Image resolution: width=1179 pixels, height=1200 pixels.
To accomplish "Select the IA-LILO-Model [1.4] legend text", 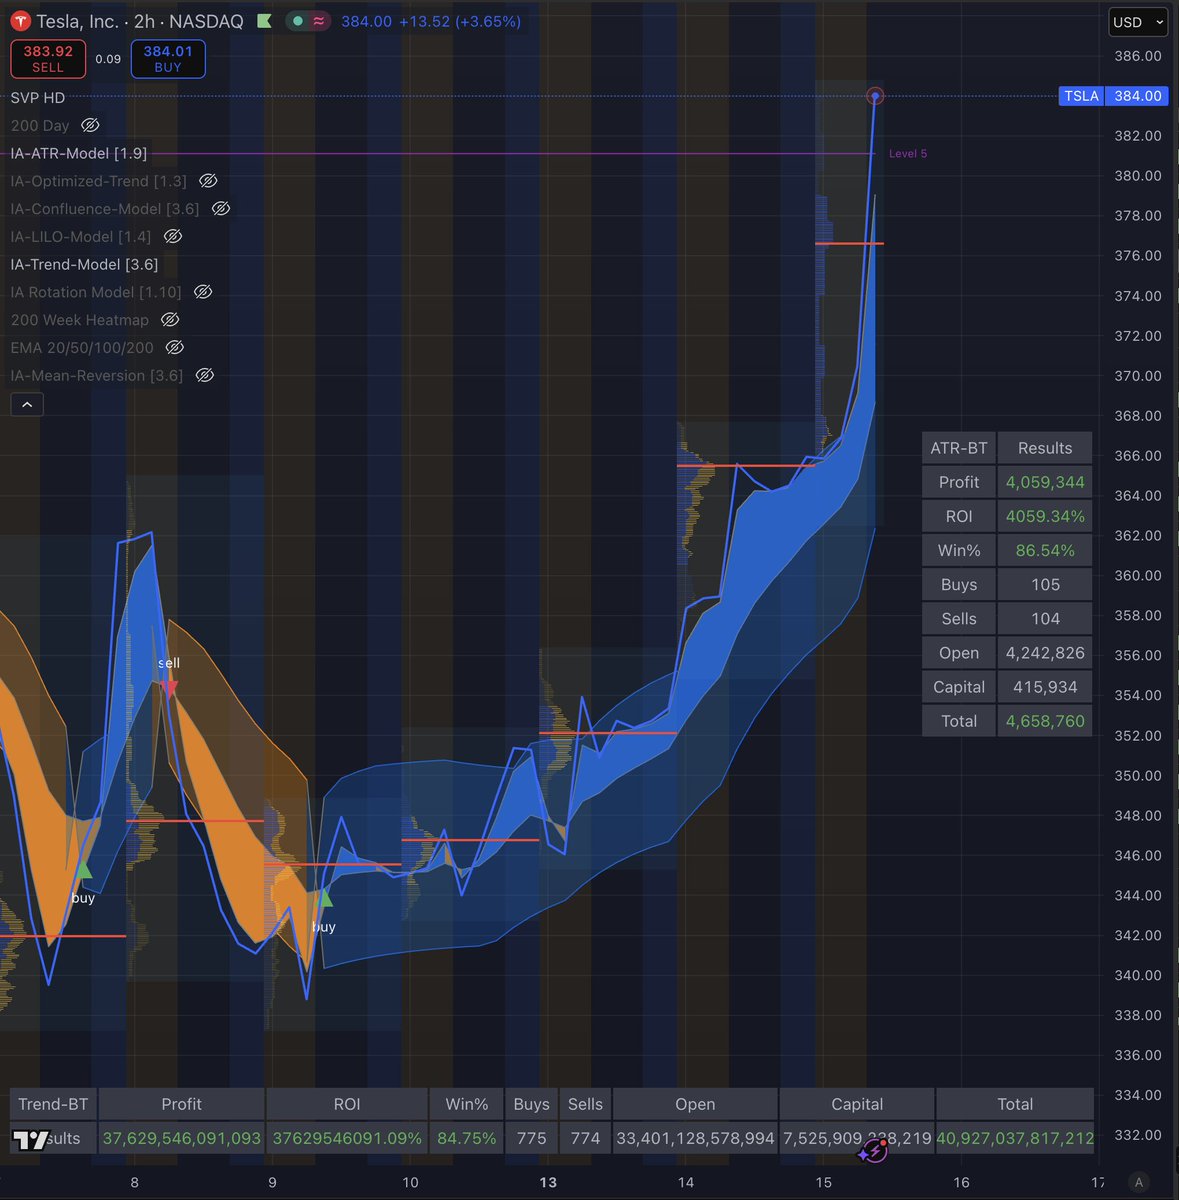I will coord(81,237).
